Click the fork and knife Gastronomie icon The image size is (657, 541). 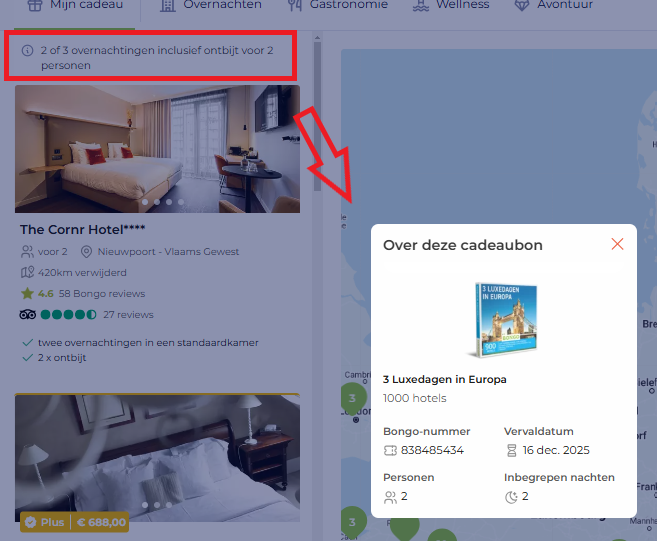pos(295,5)
